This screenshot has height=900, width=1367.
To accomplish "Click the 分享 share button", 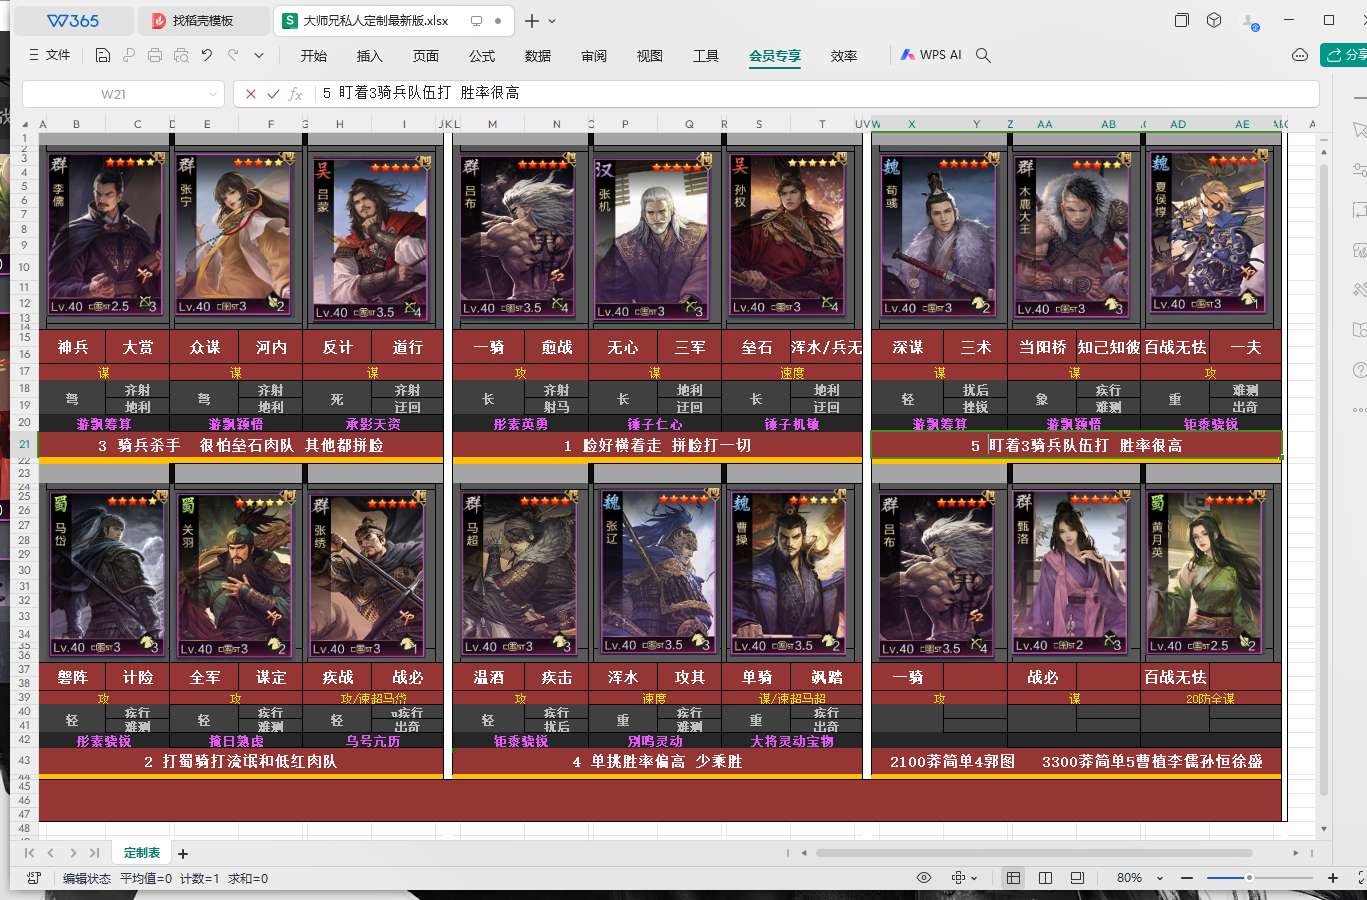I will pyautogui.click(x=1345, y=55).
